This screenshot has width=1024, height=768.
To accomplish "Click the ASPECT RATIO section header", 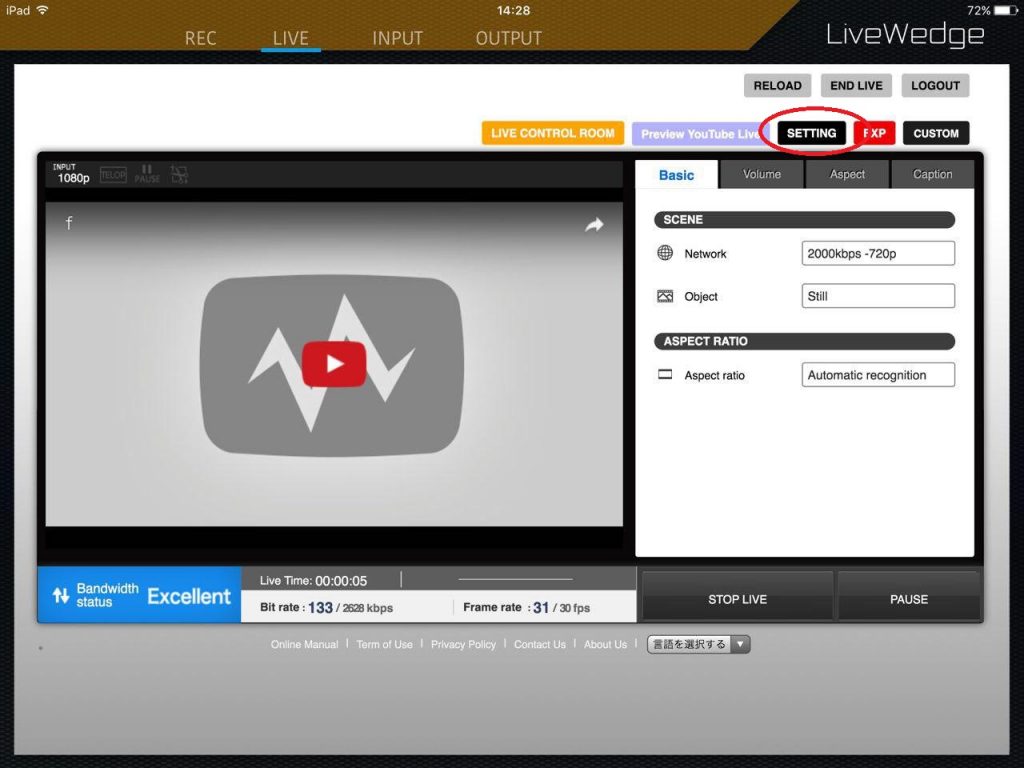I will coord(805,341).
